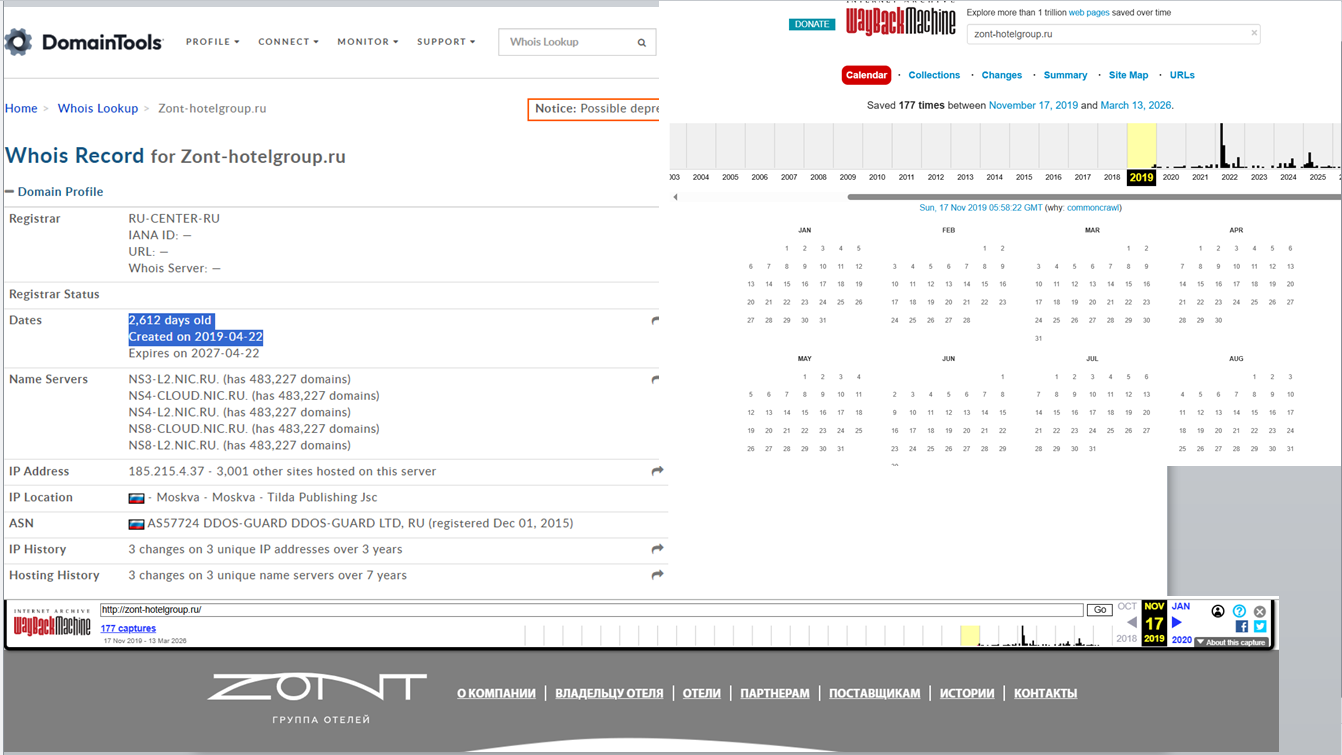Click the capture sparkline graph in the Wayback toolbar
Image resolution: width=1342 pixels, height=755 pixels.
pyautogui.click(x=816, y=635)
